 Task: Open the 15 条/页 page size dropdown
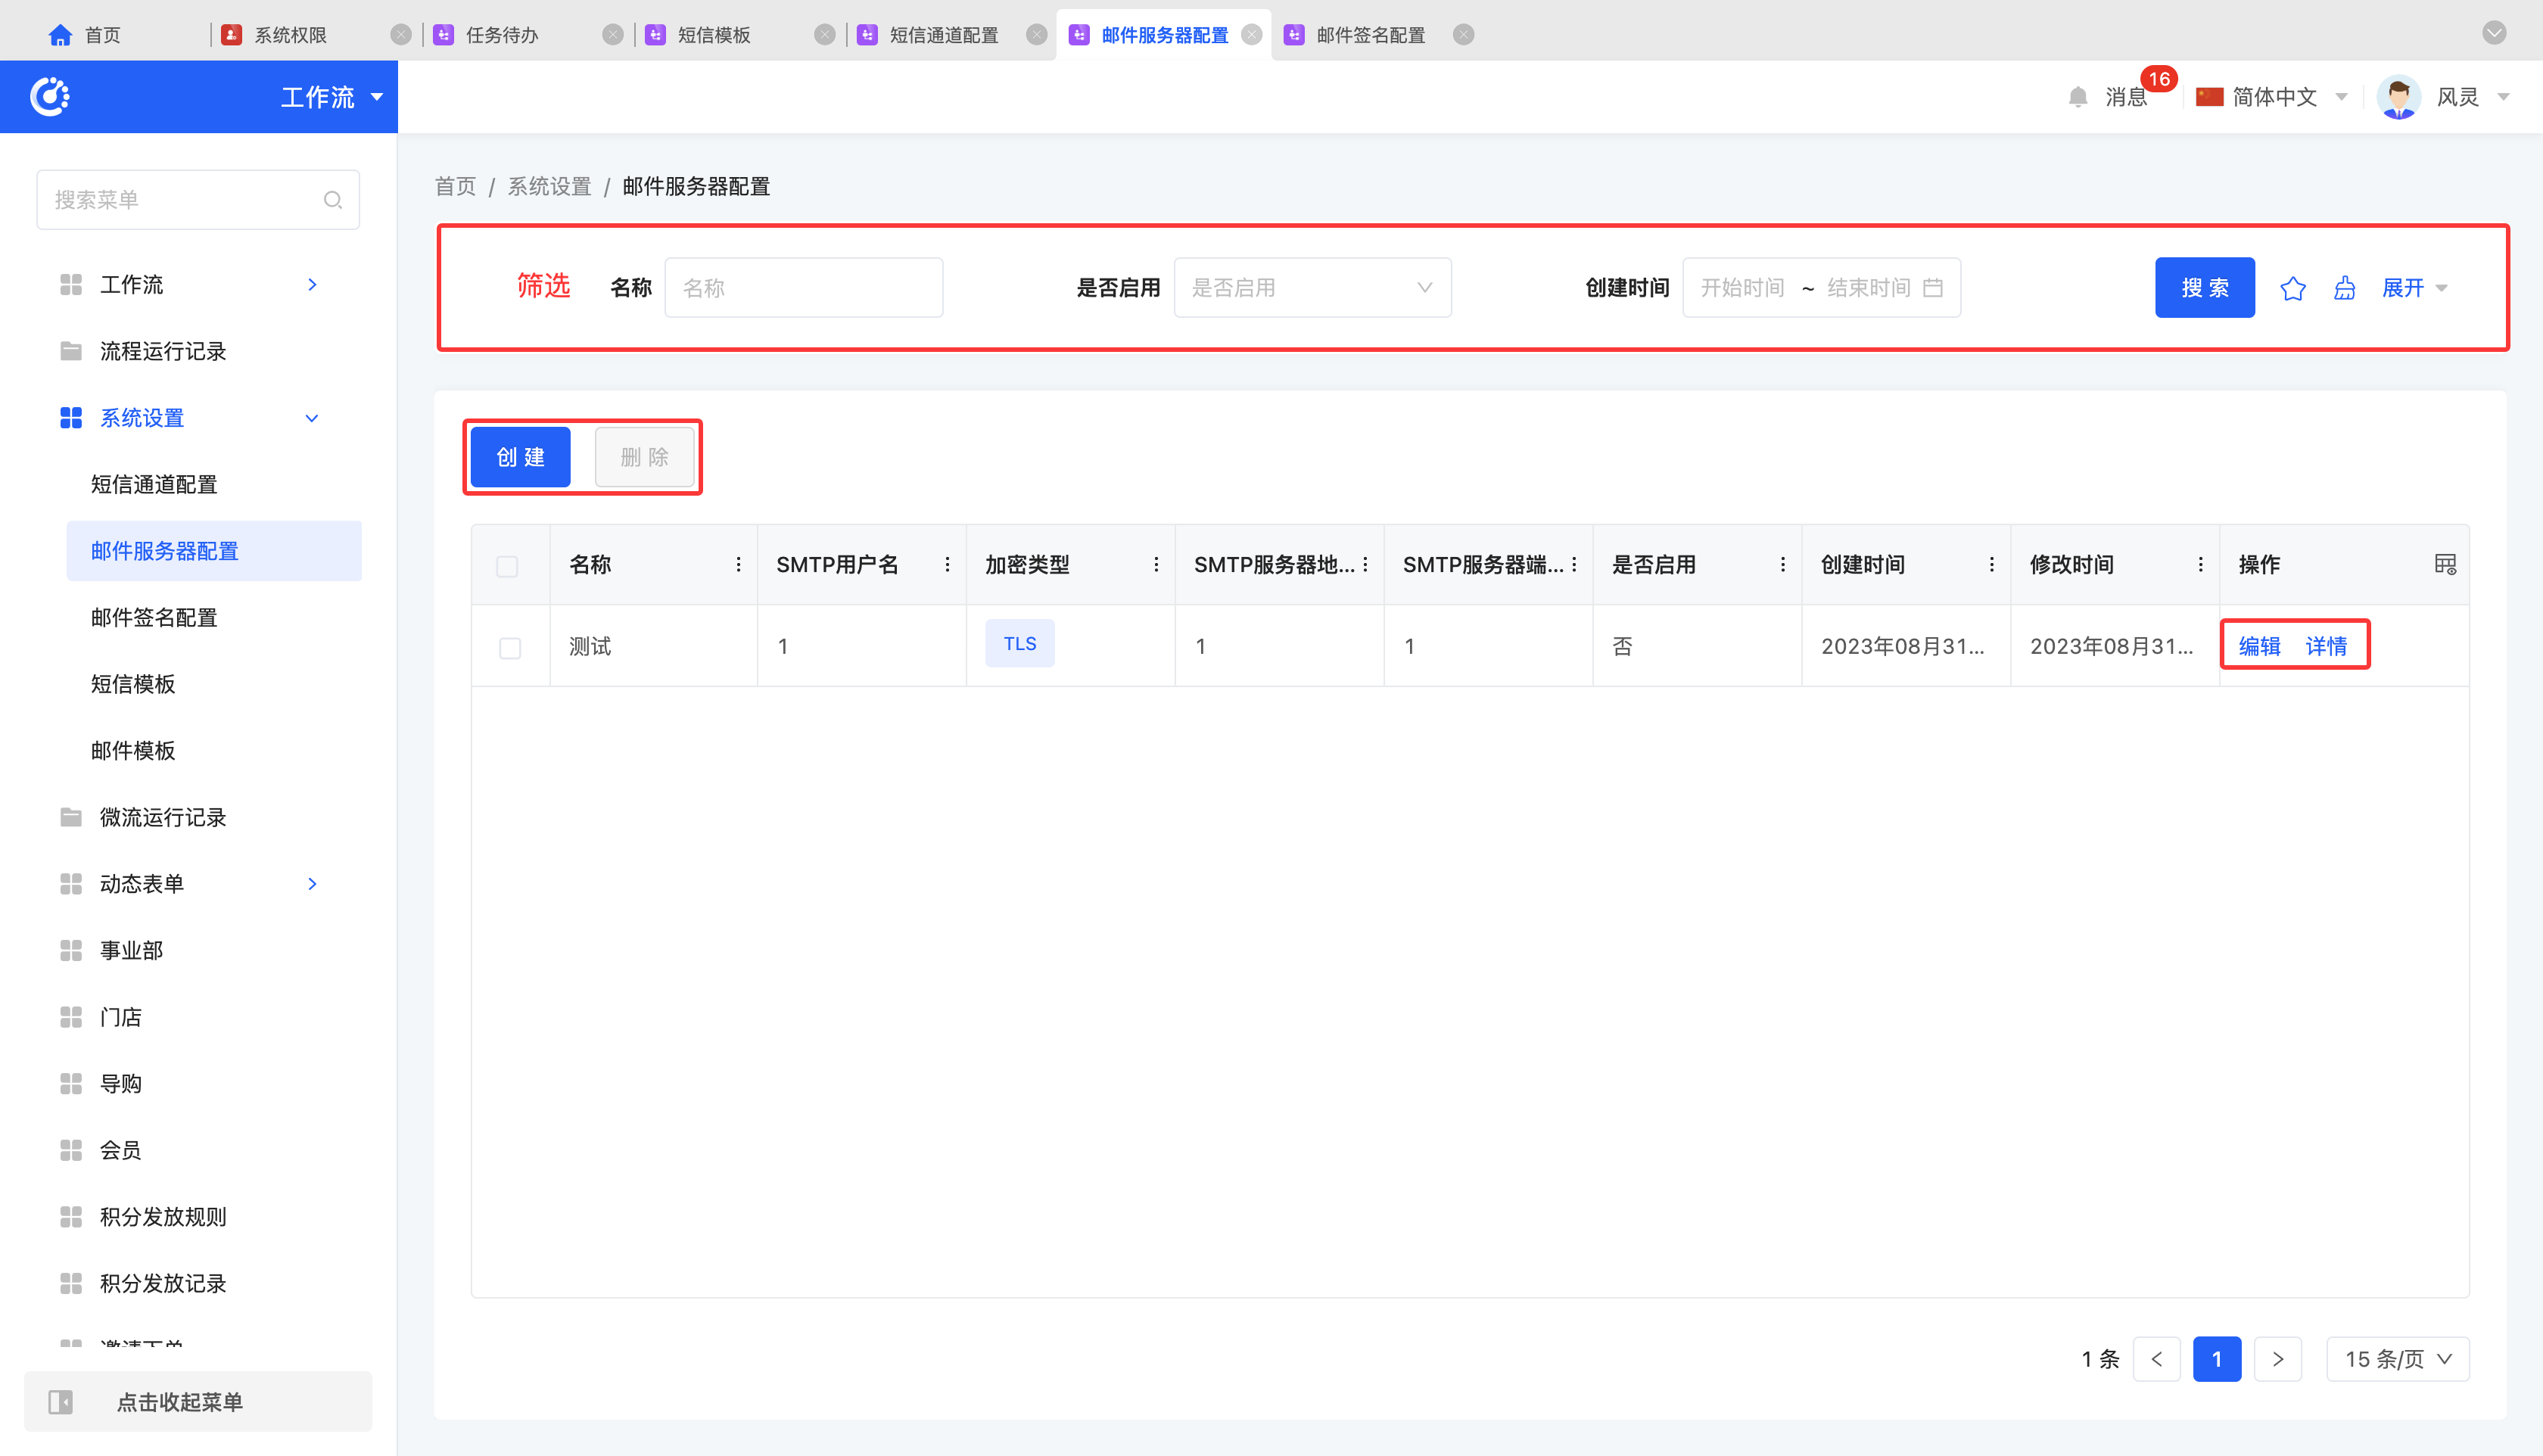click(2397, 1359)
